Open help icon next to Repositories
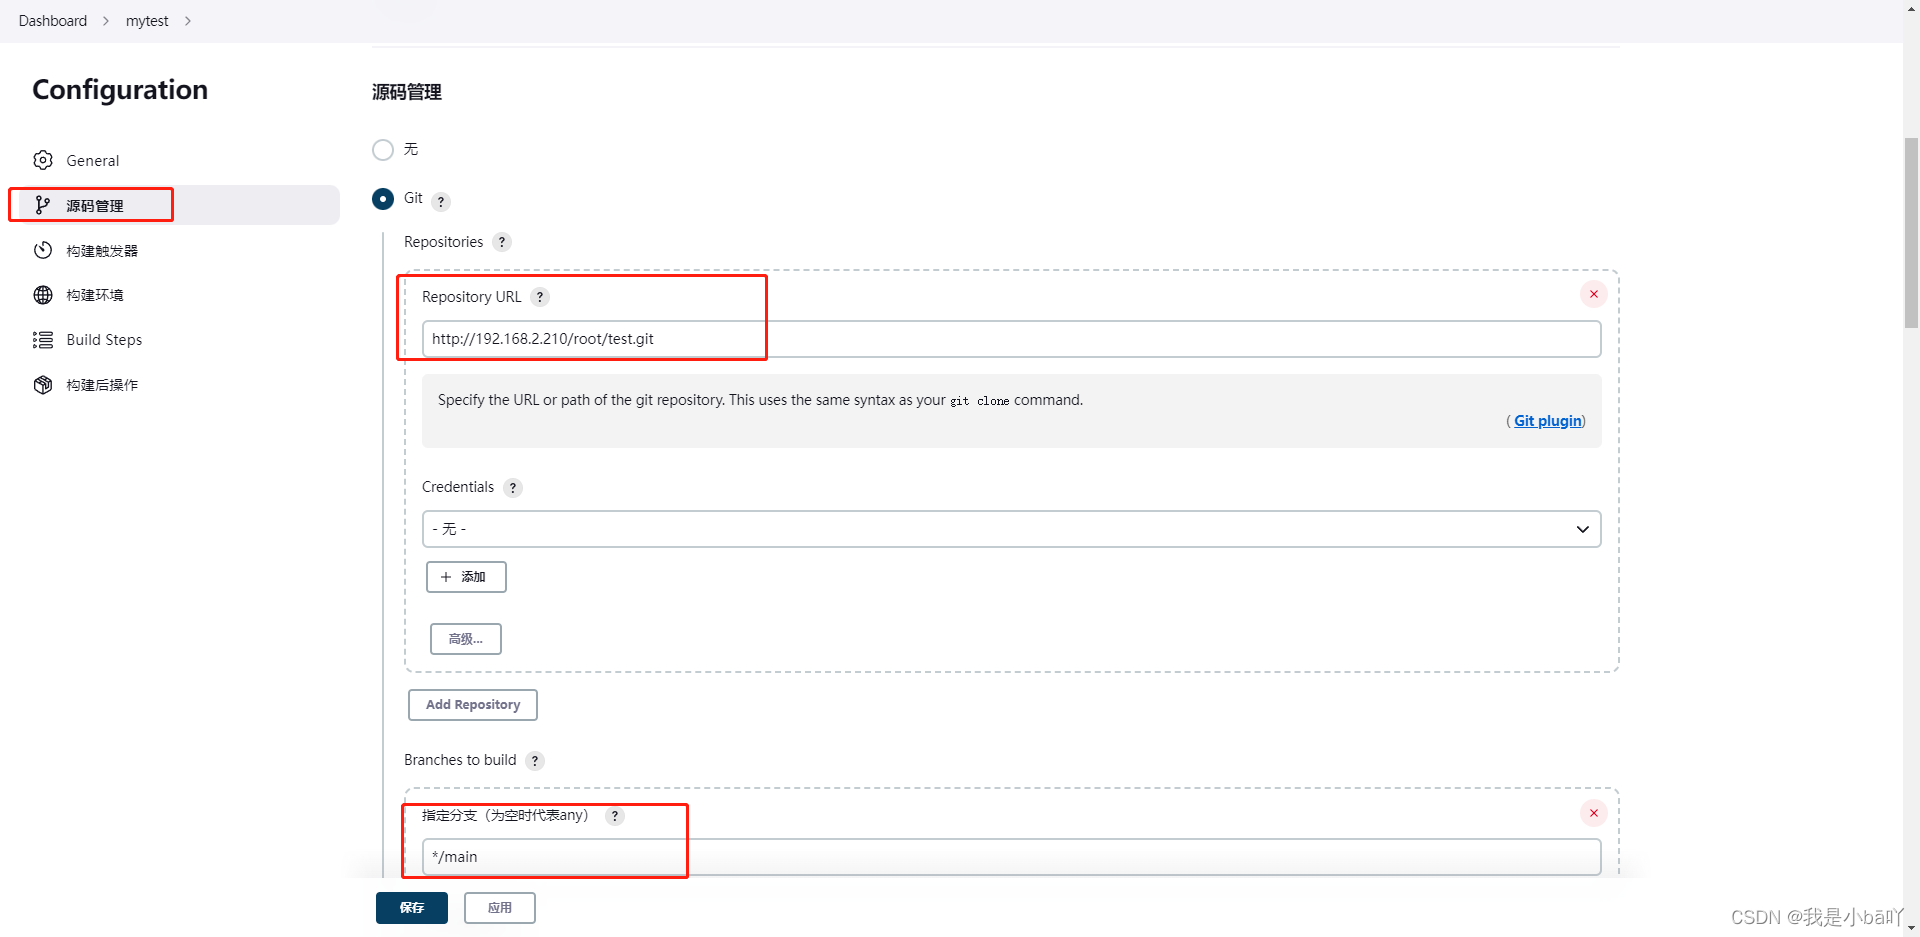 pyautogui.click(x=502, y=242)
